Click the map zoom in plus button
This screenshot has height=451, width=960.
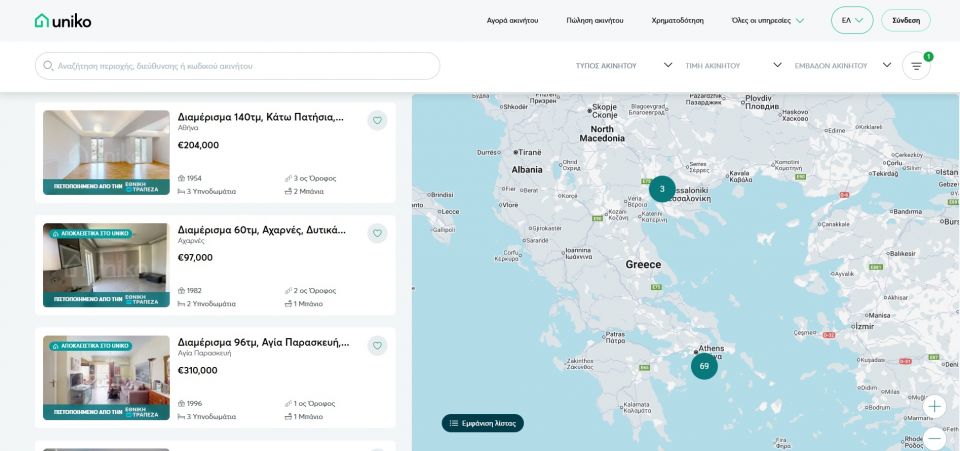[934, 406]
